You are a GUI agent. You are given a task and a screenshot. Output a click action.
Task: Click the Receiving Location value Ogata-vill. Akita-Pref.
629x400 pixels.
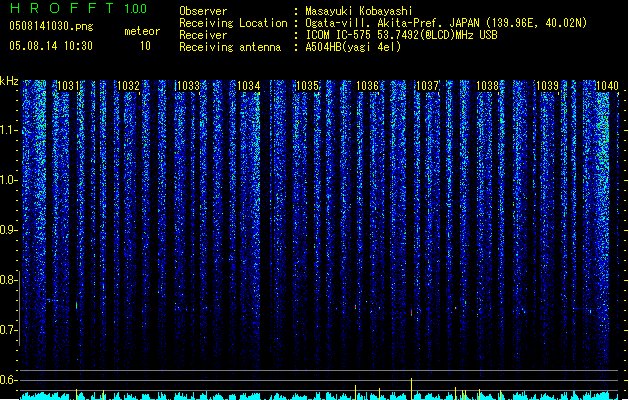(x=375, y=23)
